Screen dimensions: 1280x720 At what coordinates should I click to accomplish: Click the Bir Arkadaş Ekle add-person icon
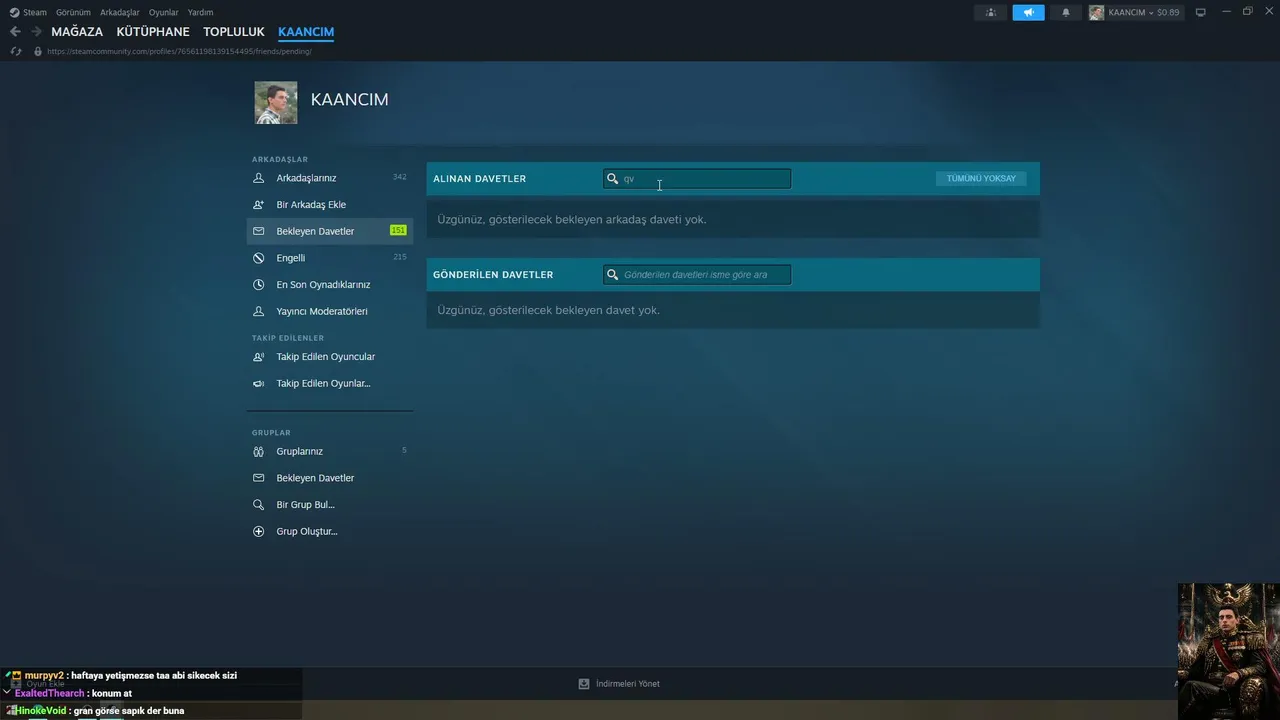coord(259,204)
